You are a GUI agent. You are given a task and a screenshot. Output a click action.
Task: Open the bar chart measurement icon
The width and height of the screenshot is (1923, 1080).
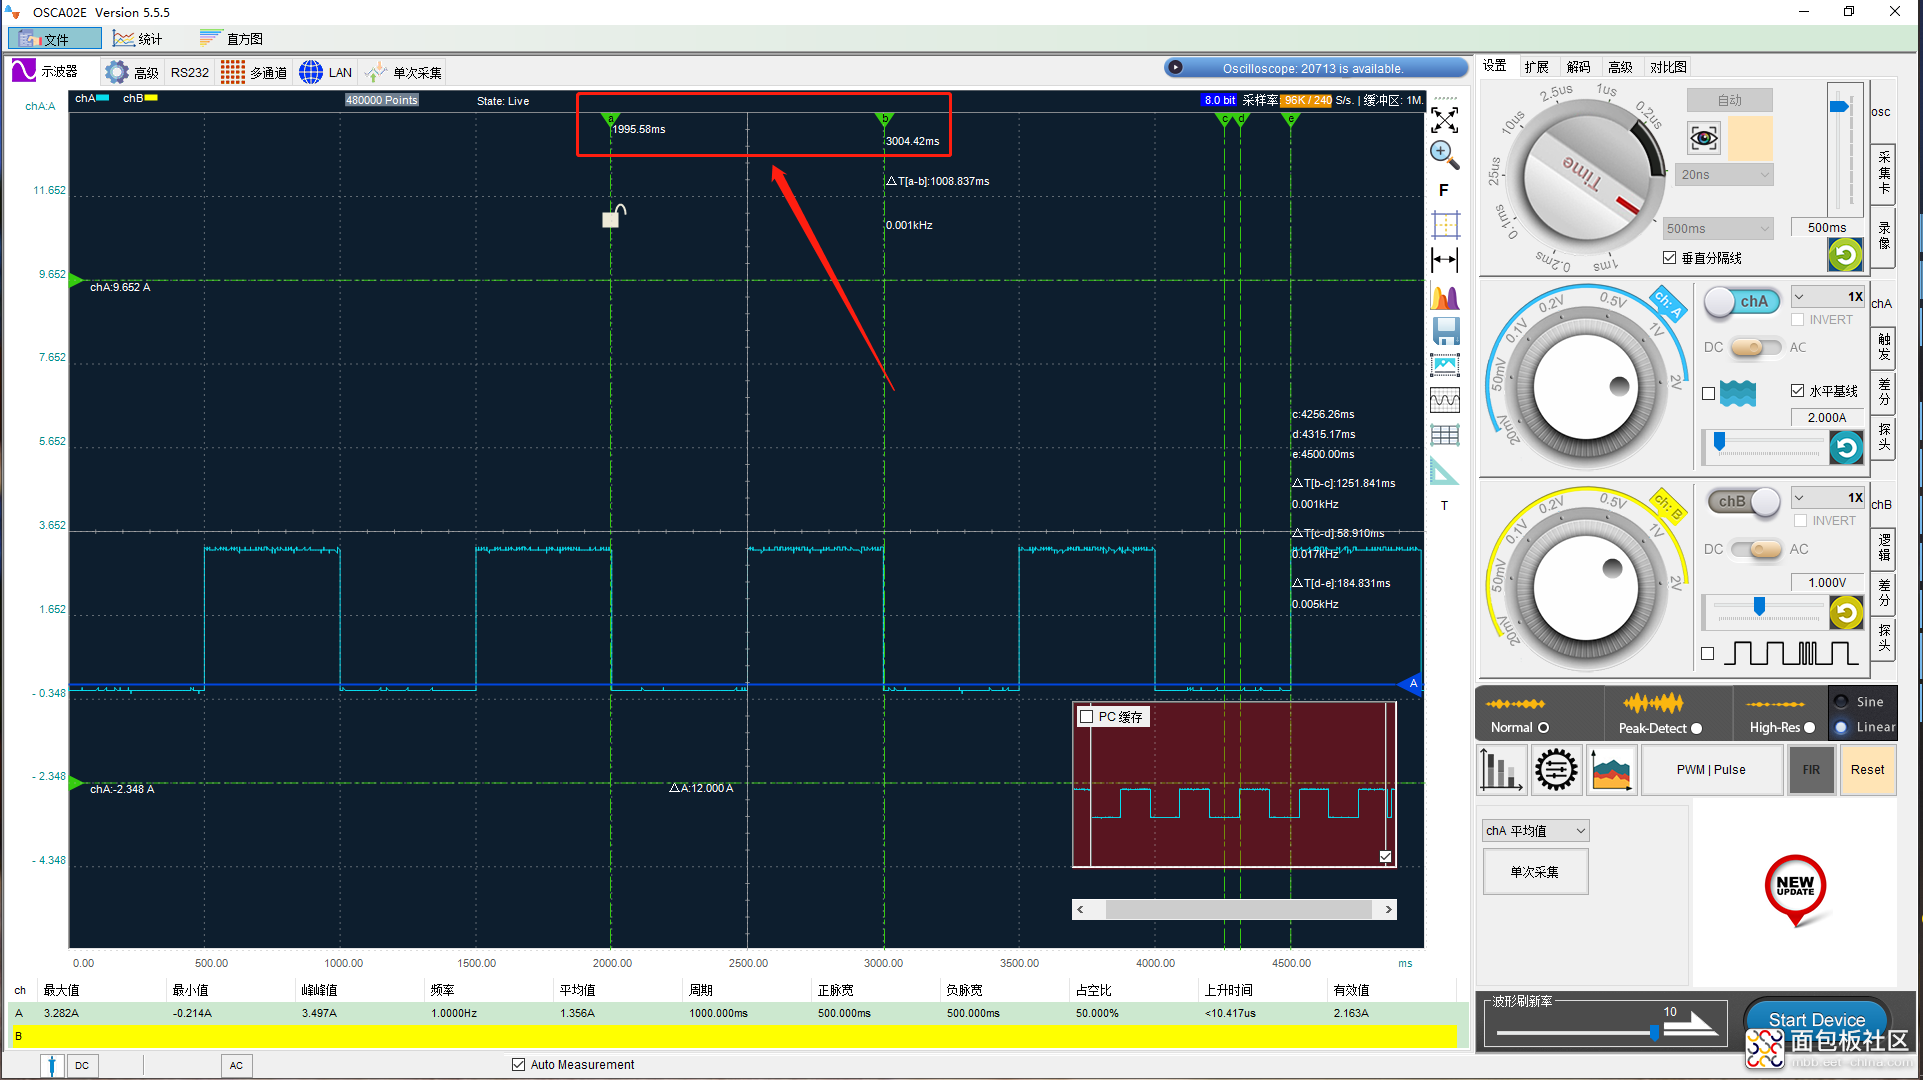[1500, 770]
